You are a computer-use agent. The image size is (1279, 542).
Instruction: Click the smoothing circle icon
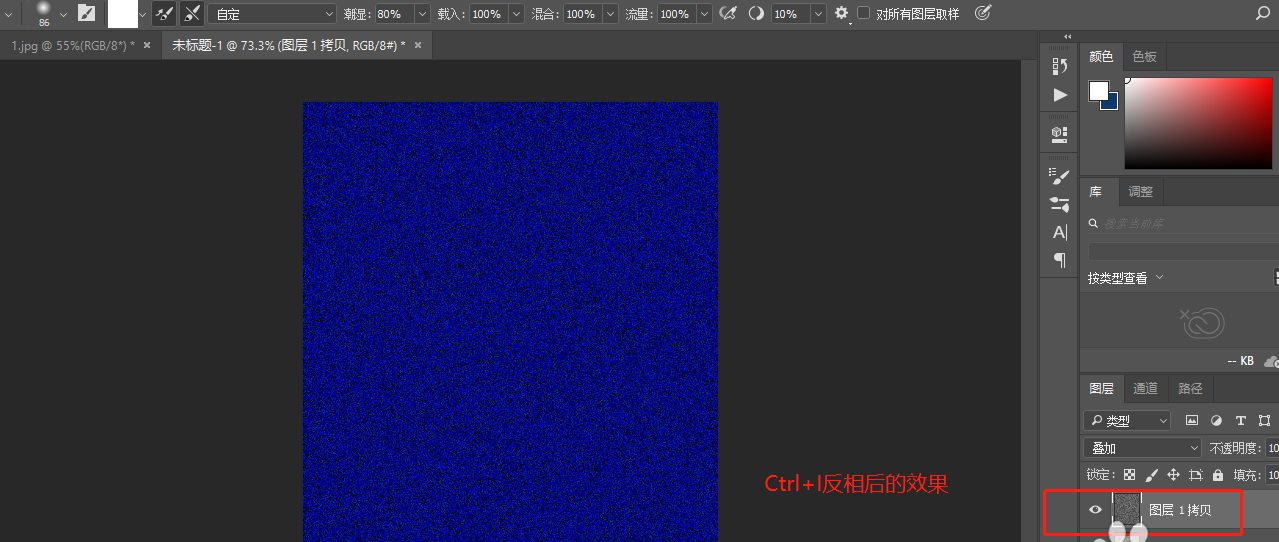point(756,13)
